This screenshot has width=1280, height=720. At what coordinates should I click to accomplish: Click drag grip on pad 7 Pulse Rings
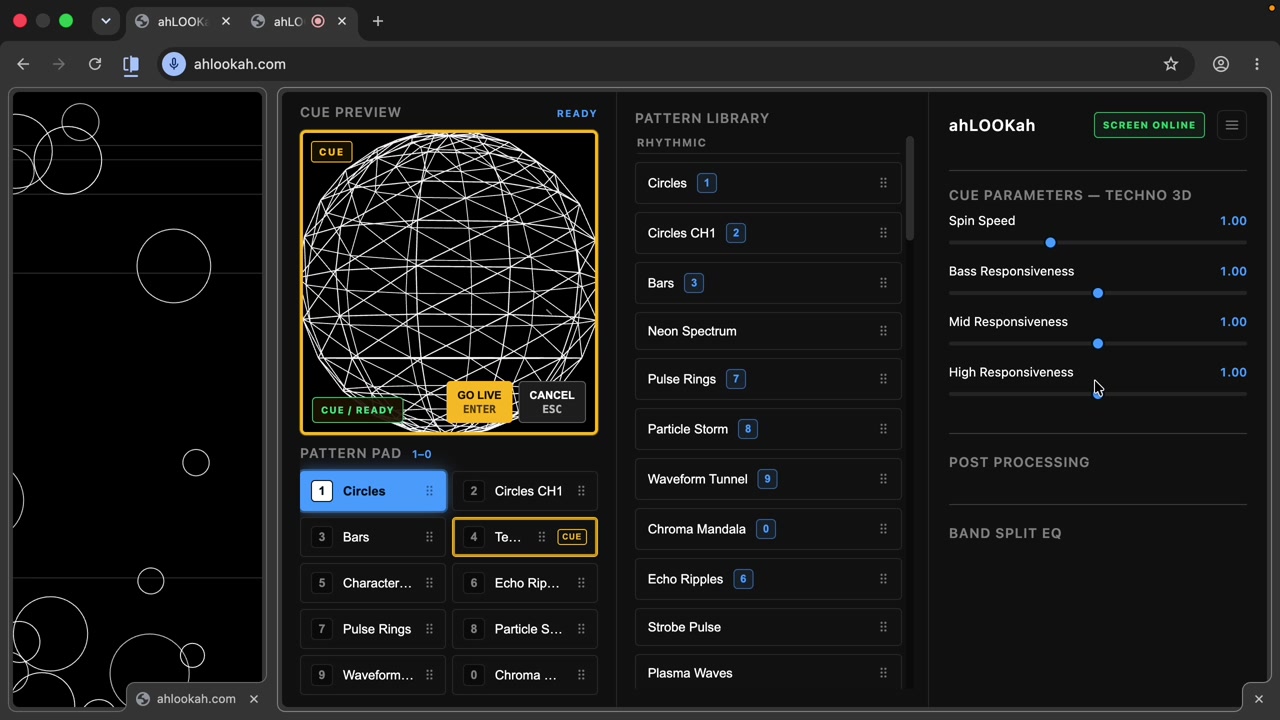click(429, 629)
